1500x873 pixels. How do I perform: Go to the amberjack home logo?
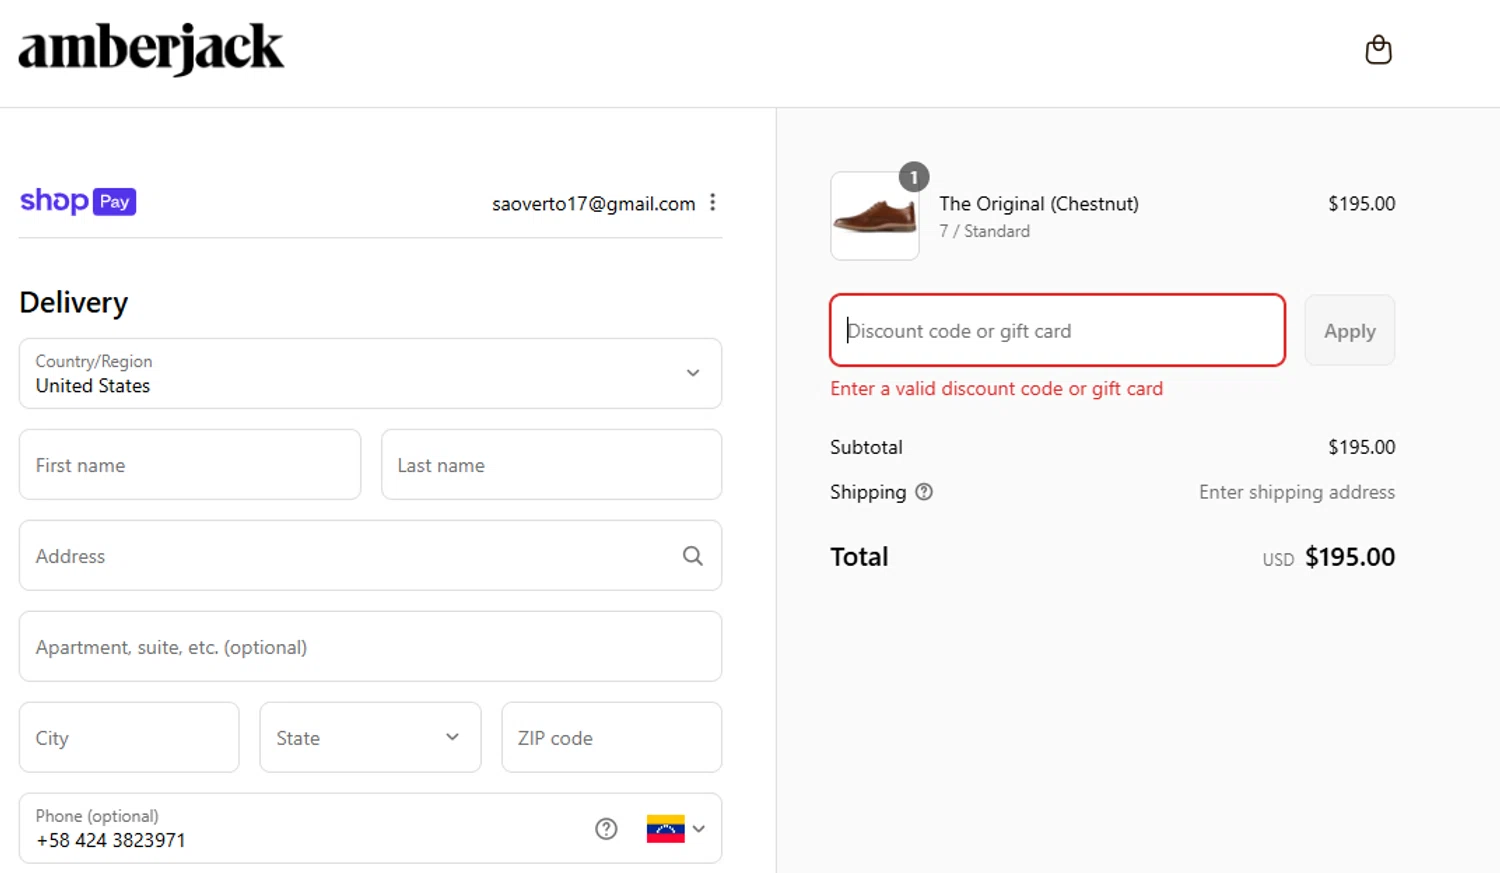pos(151,48)
